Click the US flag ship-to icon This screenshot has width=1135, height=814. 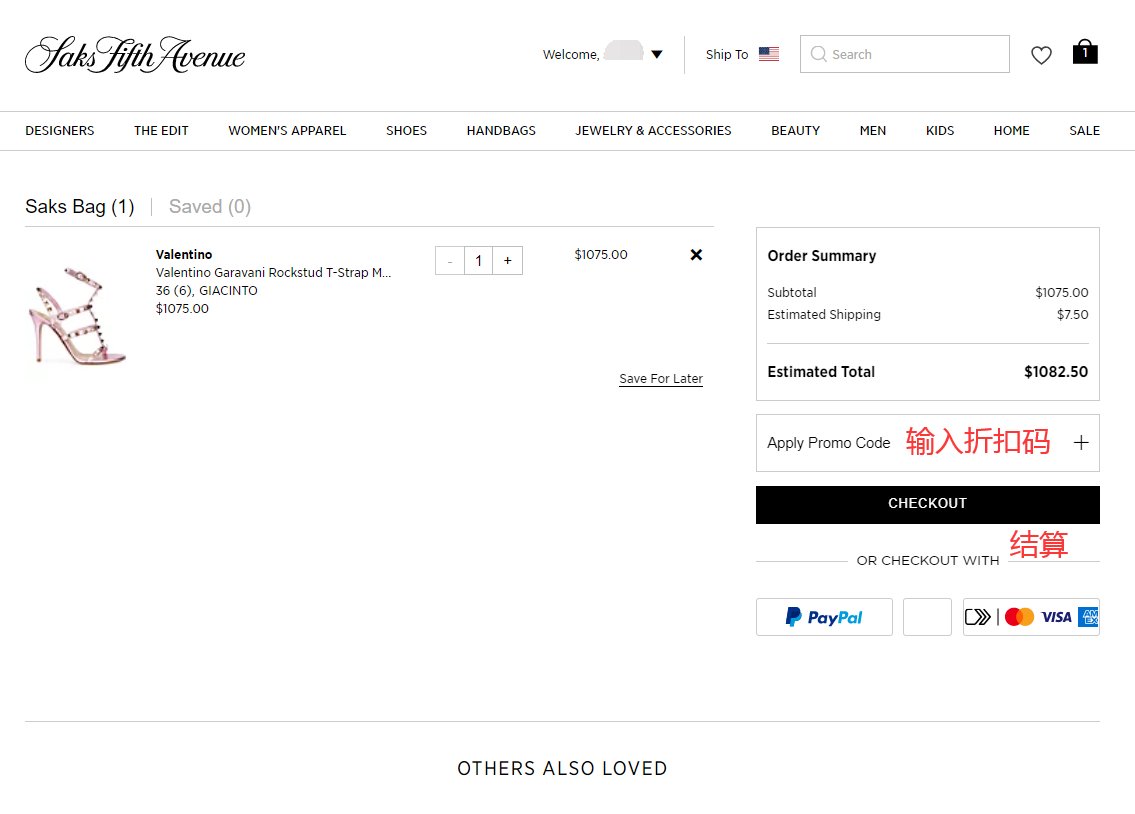pos(769,54)
